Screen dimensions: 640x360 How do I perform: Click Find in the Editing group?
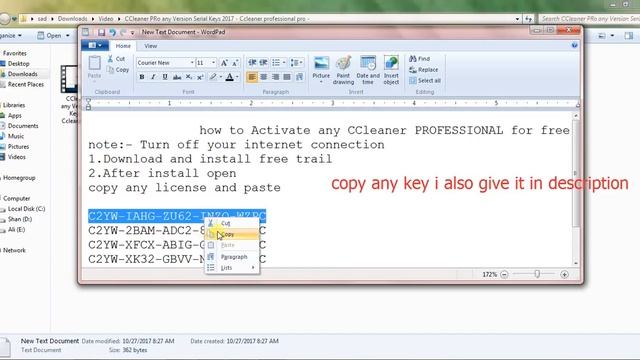pyautogui.click(x=420, y=59)
